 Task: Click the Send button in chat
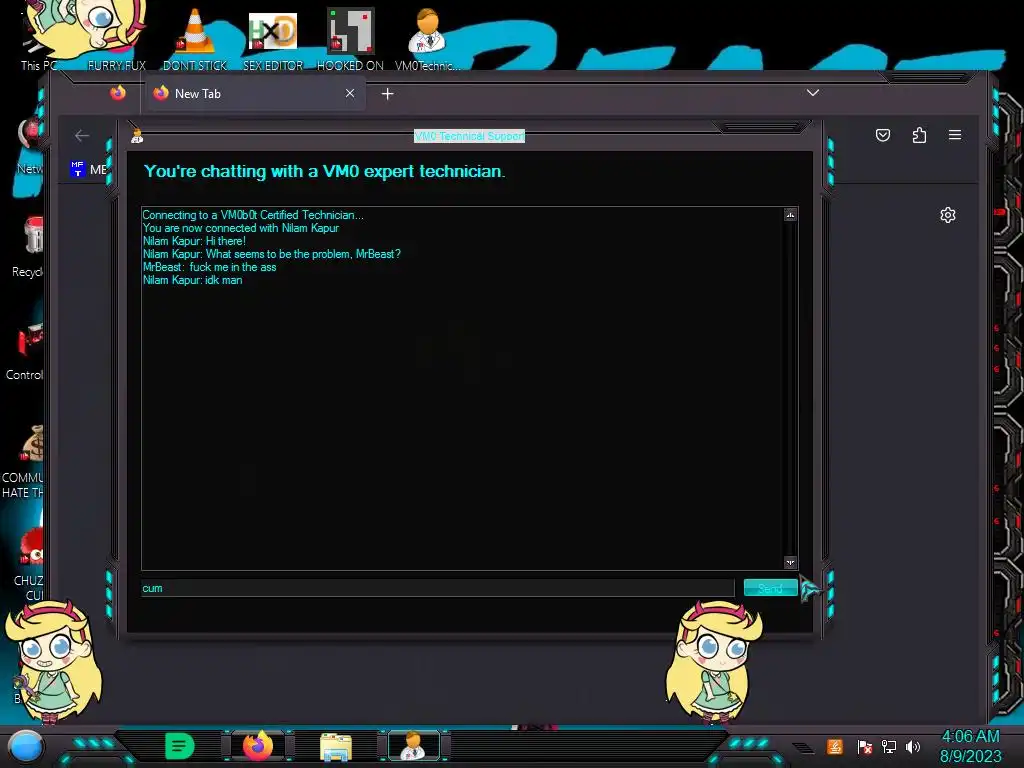pos(770,588)
